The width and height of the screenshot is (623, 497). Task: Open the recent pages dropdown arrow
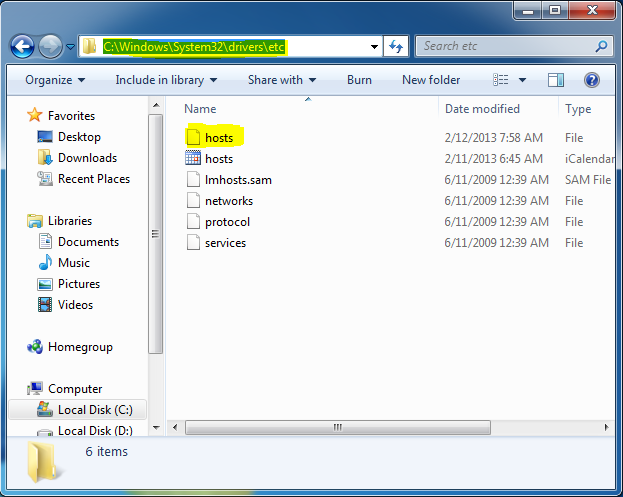pos(70,47)
